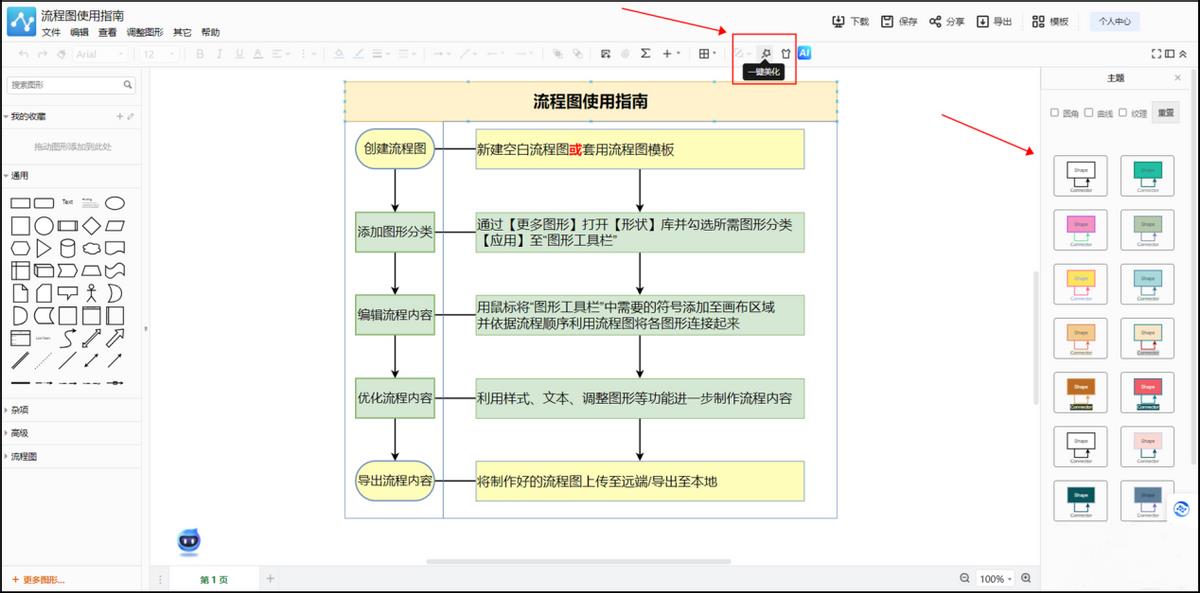Open the 100% zoom level dropdown
This screenshot has width=1200, height=593.
click(995, 579)
